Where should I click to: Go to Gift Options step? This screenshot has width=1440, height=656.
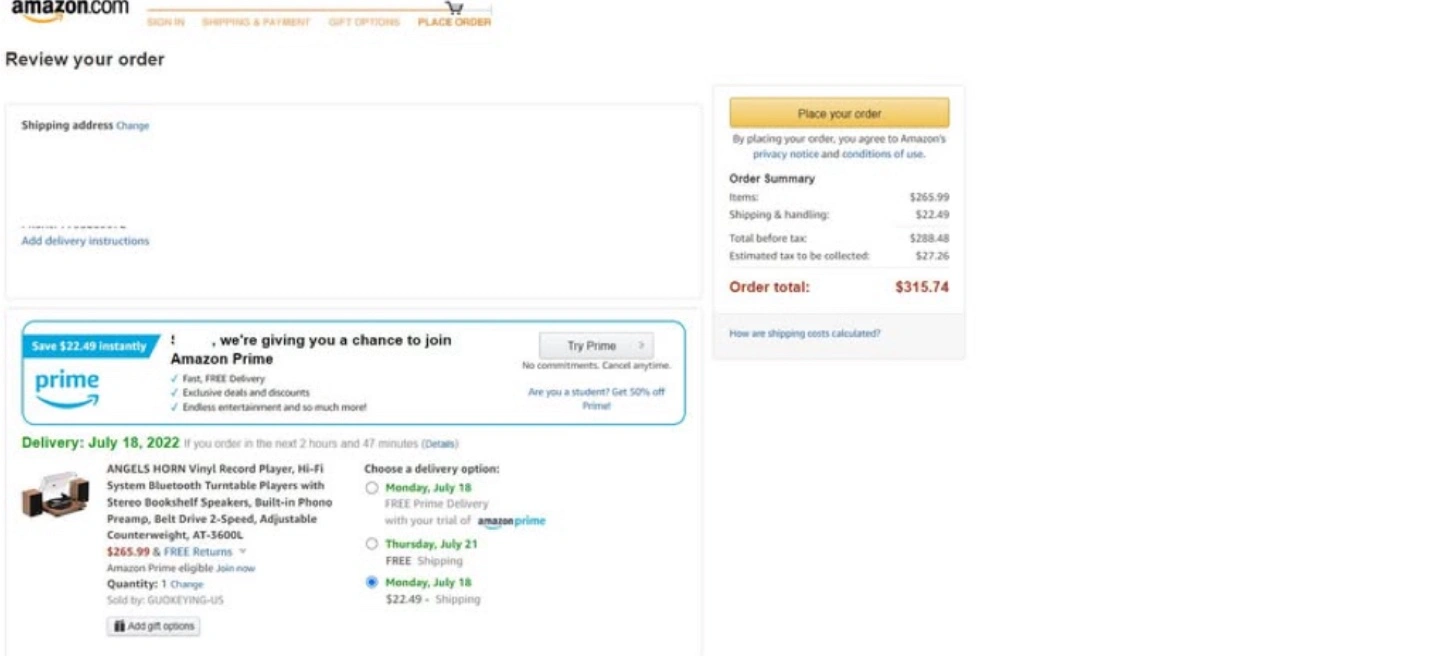tap(364, 22)
